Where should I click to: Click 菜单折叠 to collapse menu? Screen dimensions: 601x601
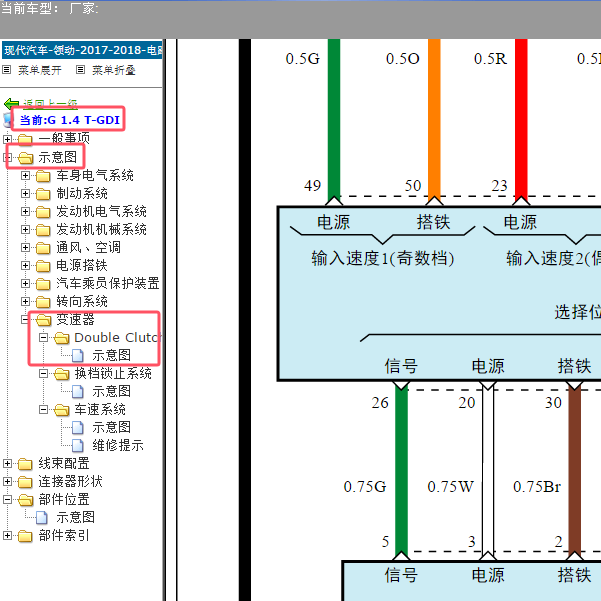click(113, 70)
